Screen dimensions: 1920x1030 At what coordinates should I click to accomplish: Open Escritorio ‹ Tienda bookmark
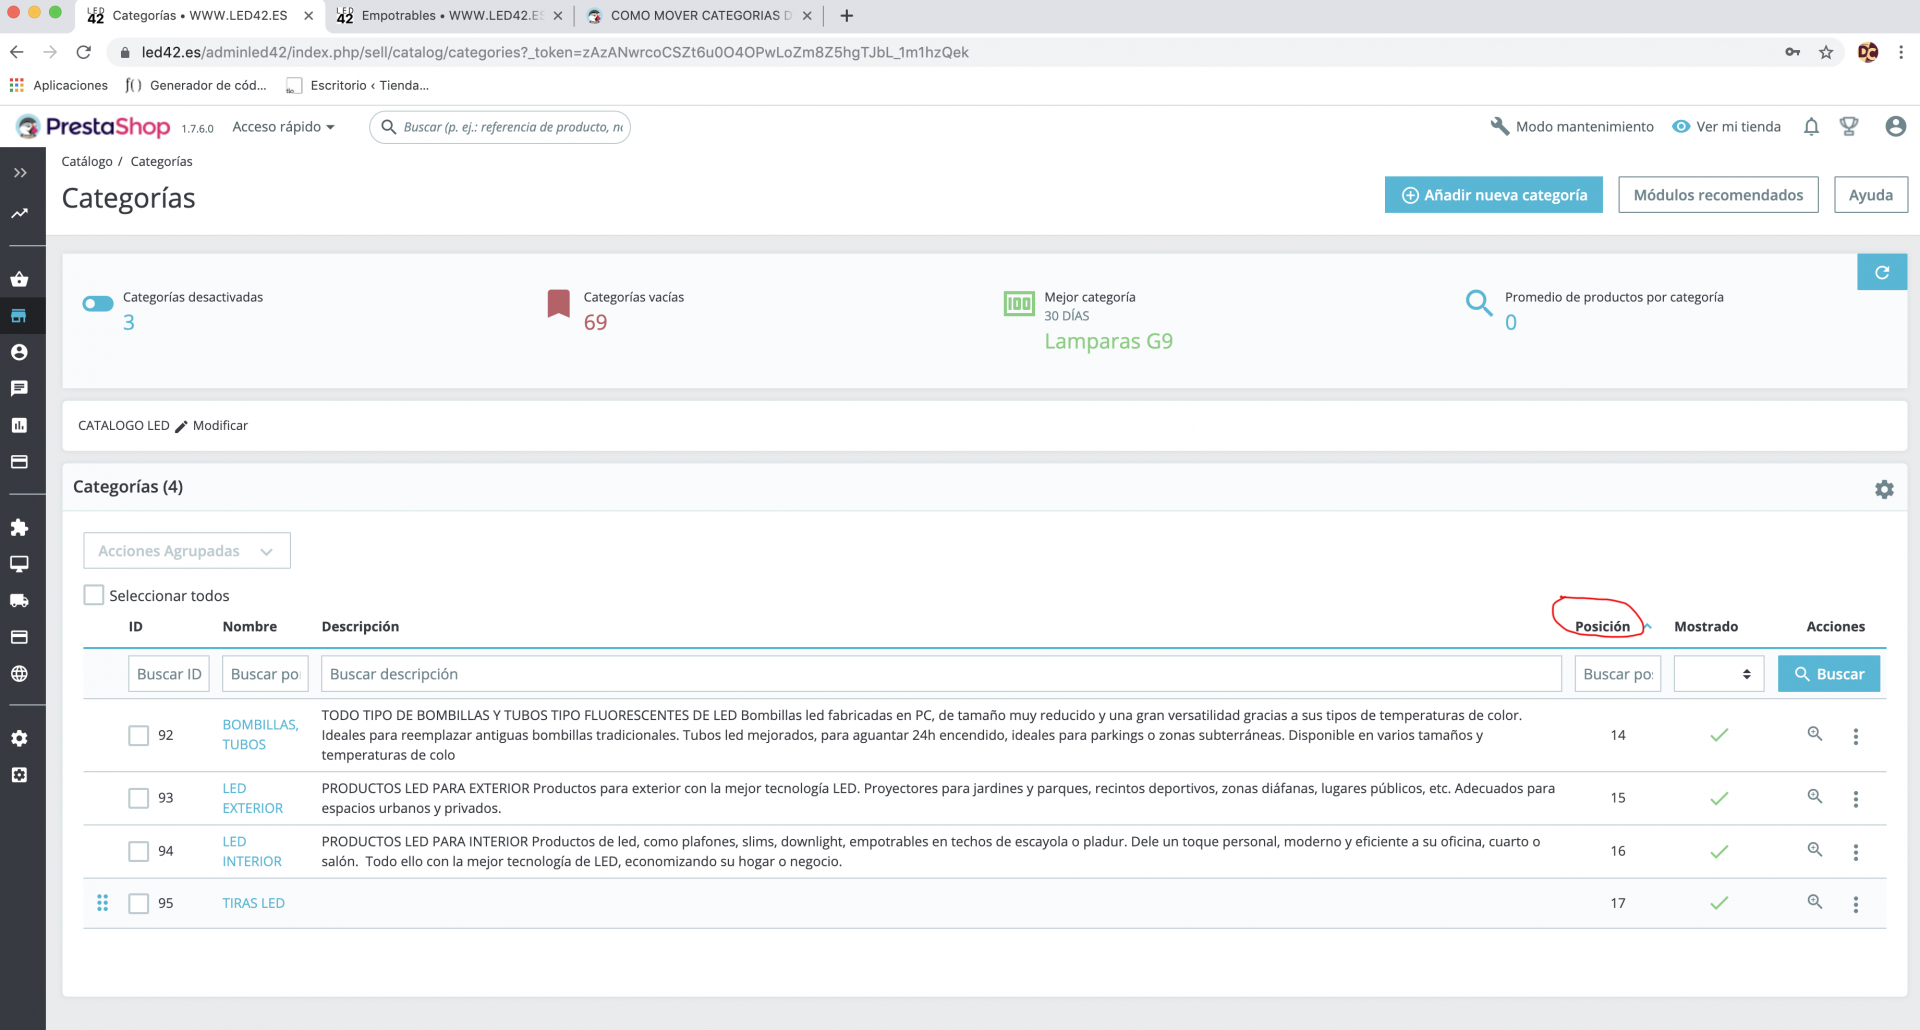pos(357,85)
